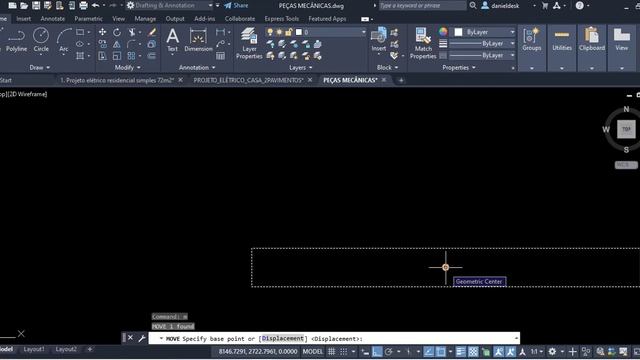Click the layer 0 color swatch
Image resolution: width=640 pixels, height=360 pixels.
[x=299, y=32]
